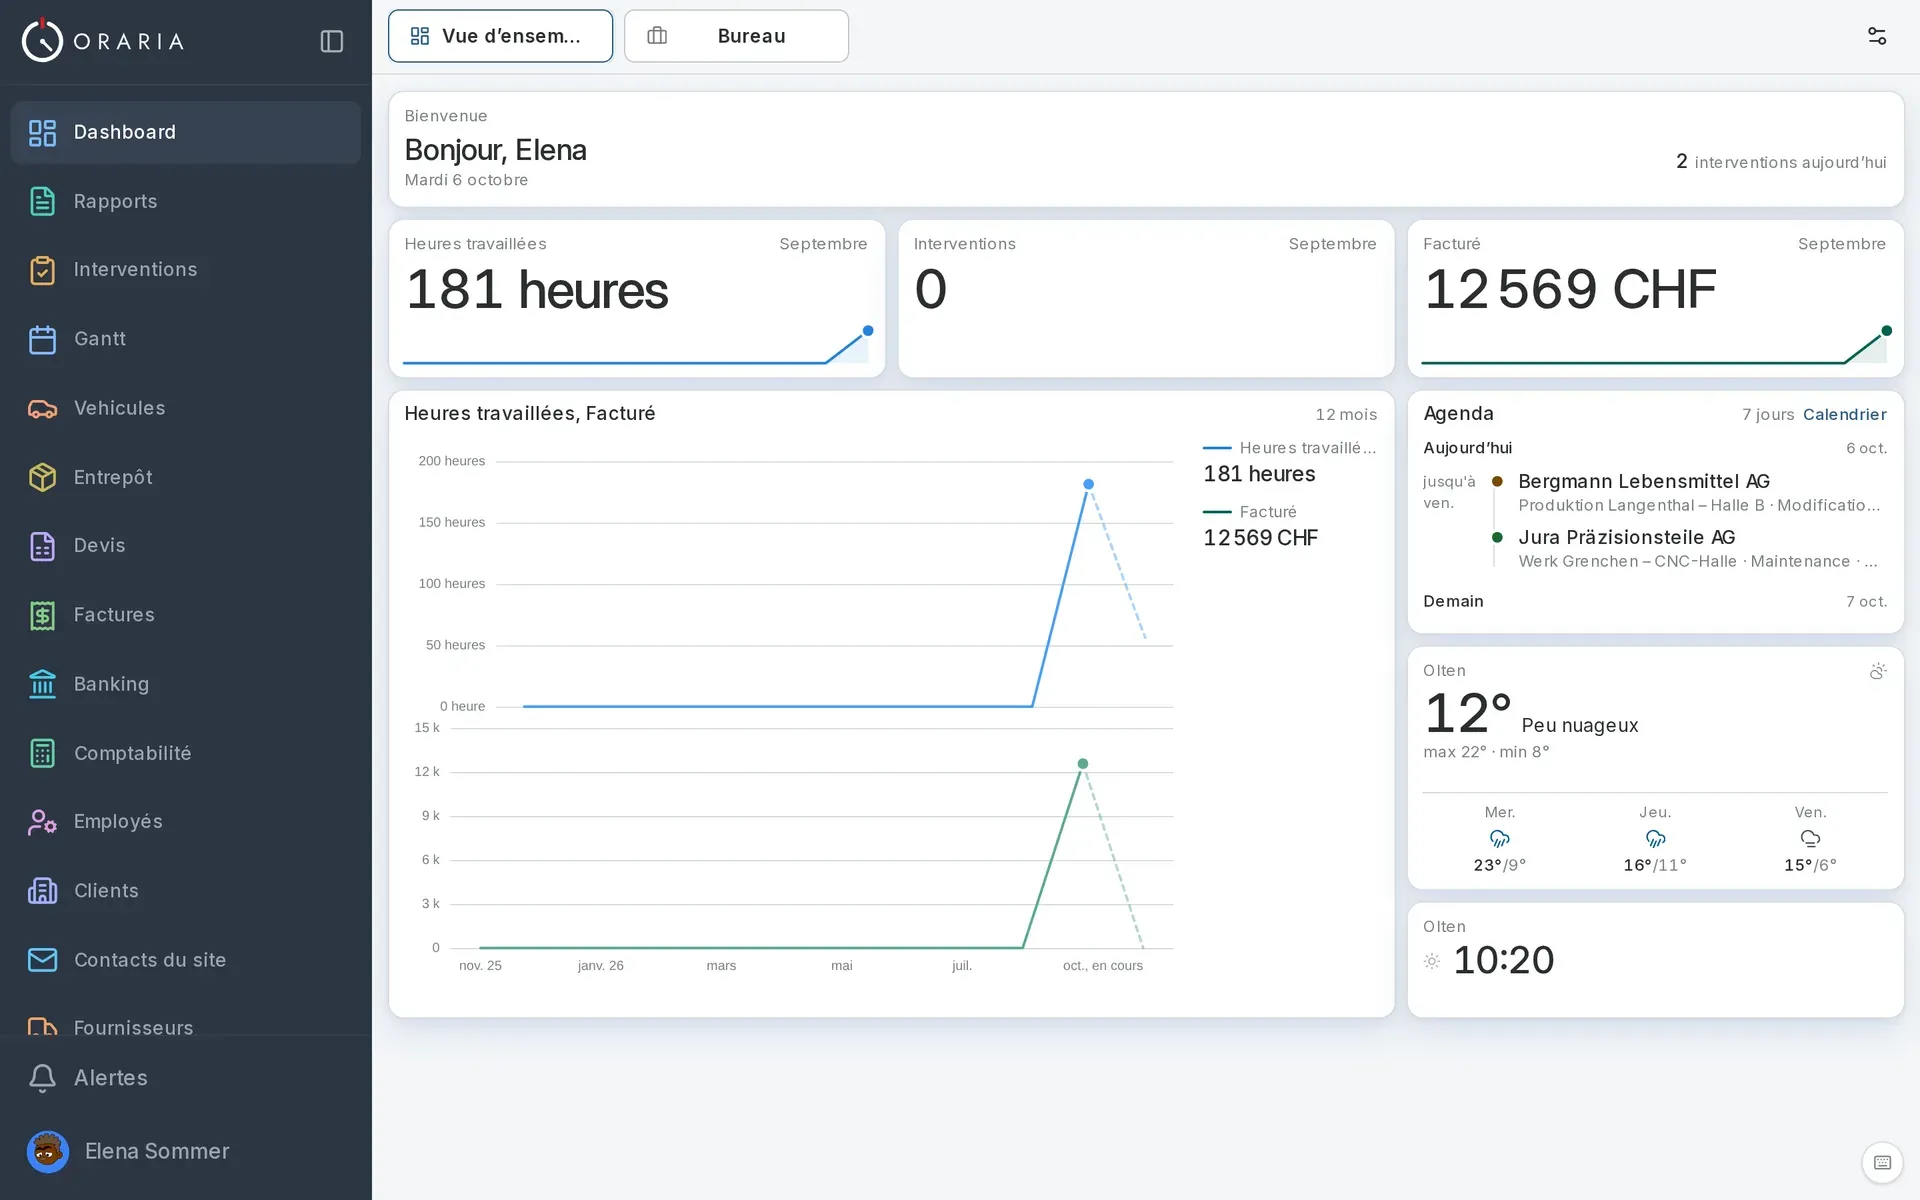Open the Heures travaillées 181 heures card
Viewport: 1920px width, 1200px height.
pos(636,299)
